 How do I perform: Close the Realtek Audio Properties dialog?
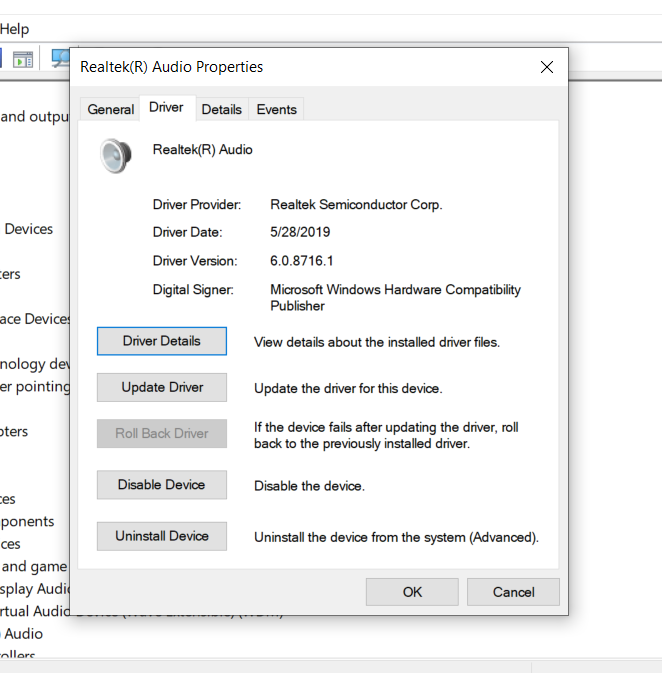547,67
